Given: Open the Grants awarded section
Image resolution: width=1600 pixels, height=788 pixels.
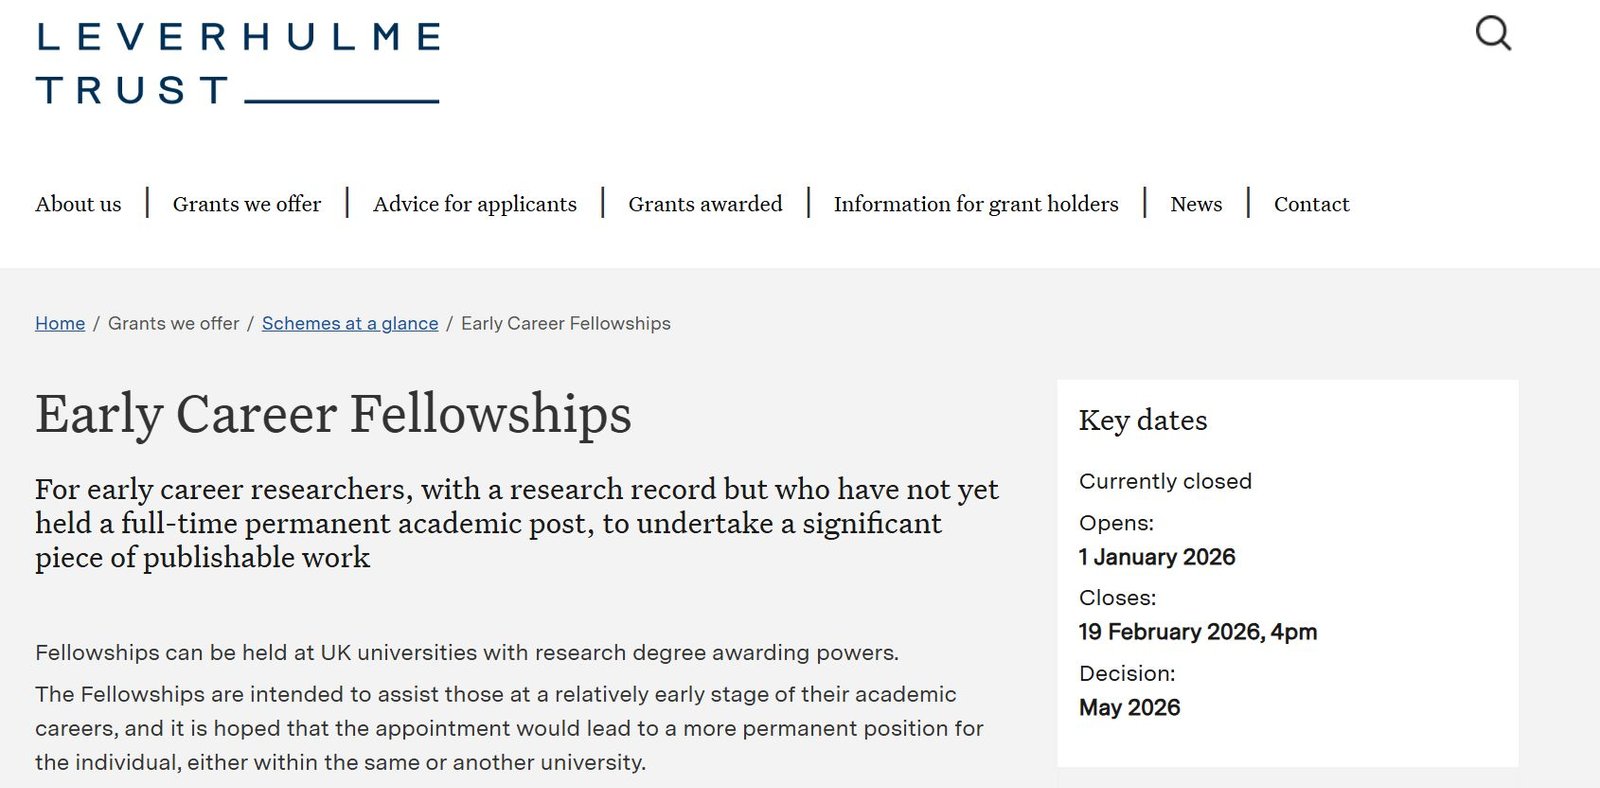Looking at the screenshot, I should tap(705, 204).
